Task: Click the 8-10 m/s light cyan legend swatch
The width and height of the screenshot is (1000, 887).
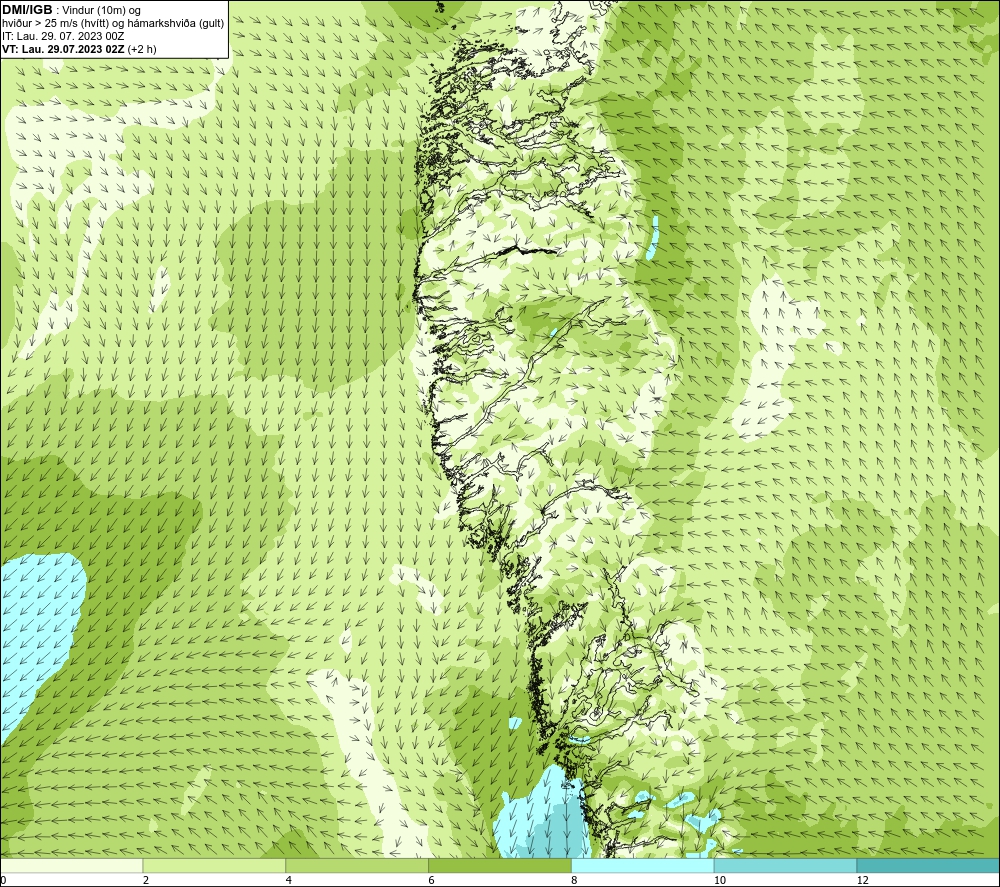Action: point(643,865)
